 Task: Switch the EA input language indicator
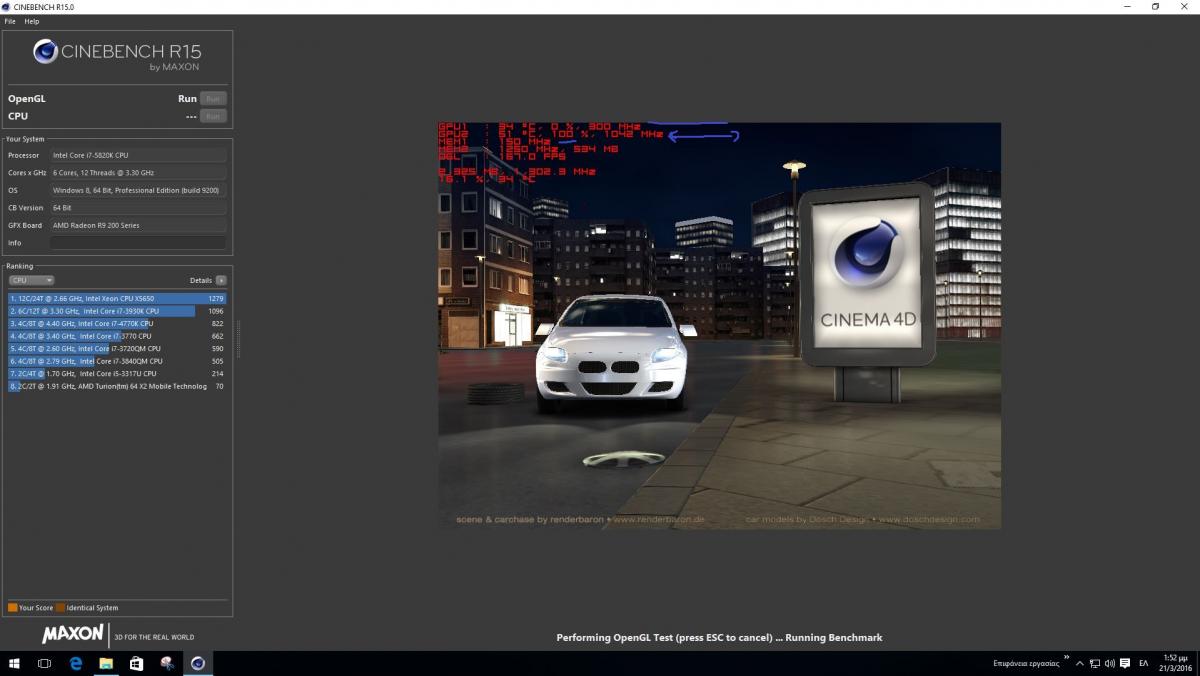pos(1144,663)
